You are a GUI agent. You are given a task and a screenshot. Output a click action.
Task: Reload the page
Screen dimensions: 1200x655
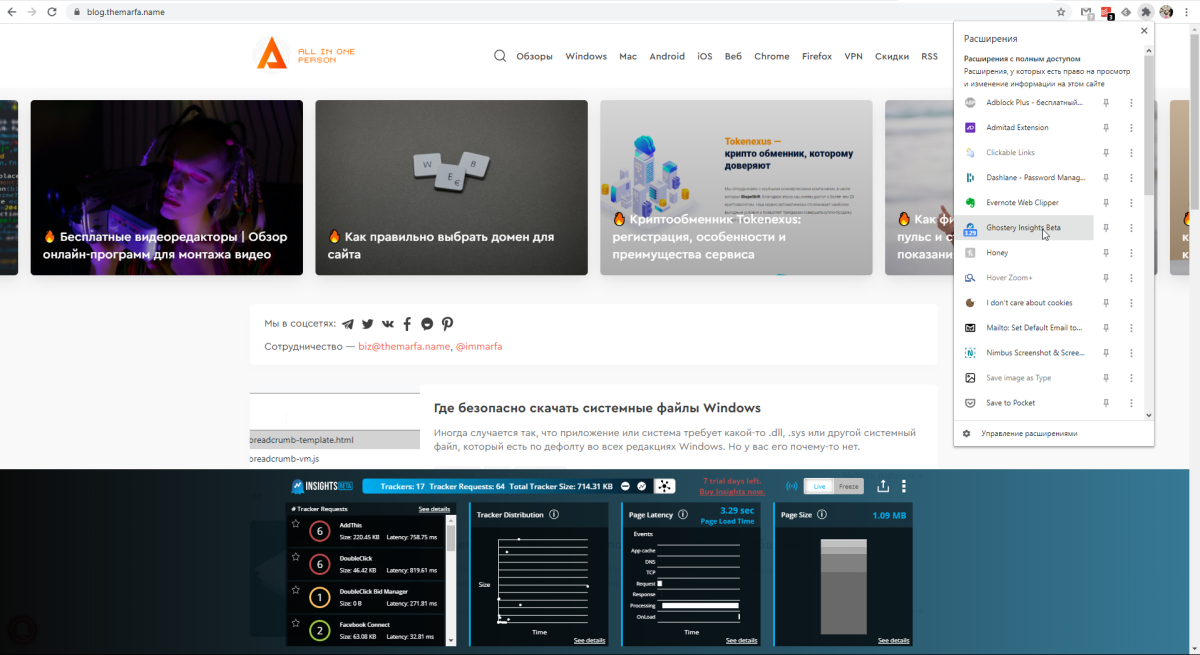[54, 12]
